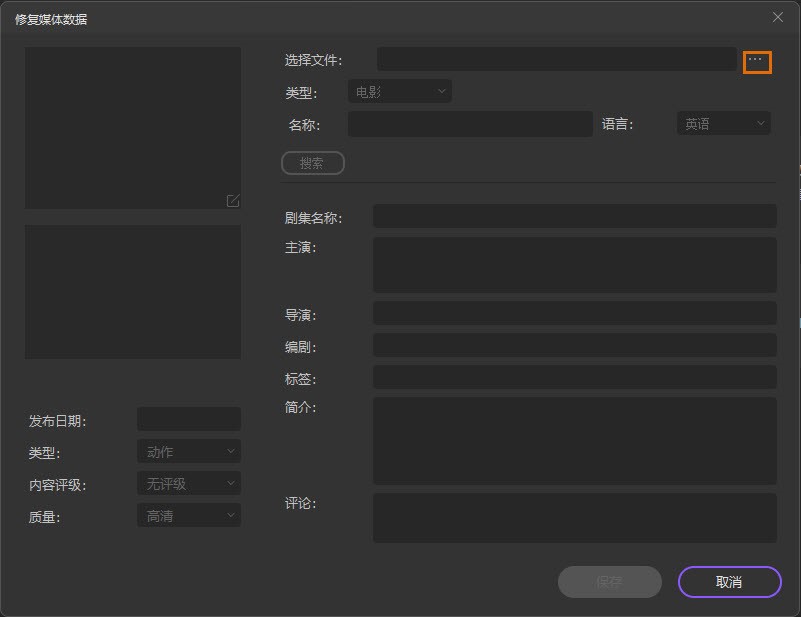Click the 简介 description text area
The image size is (801, 617).
click(574, 440)
